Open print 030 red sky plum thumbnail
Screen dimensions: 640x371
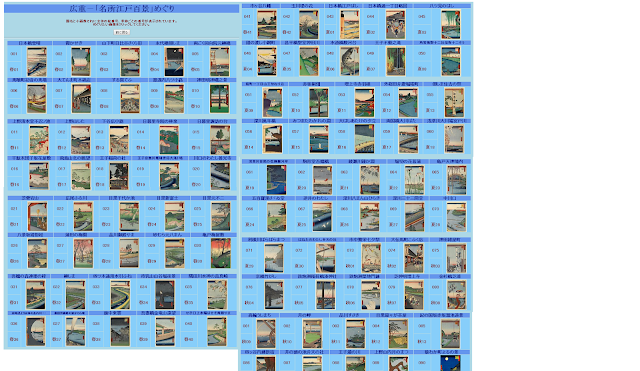click(221, 253)
